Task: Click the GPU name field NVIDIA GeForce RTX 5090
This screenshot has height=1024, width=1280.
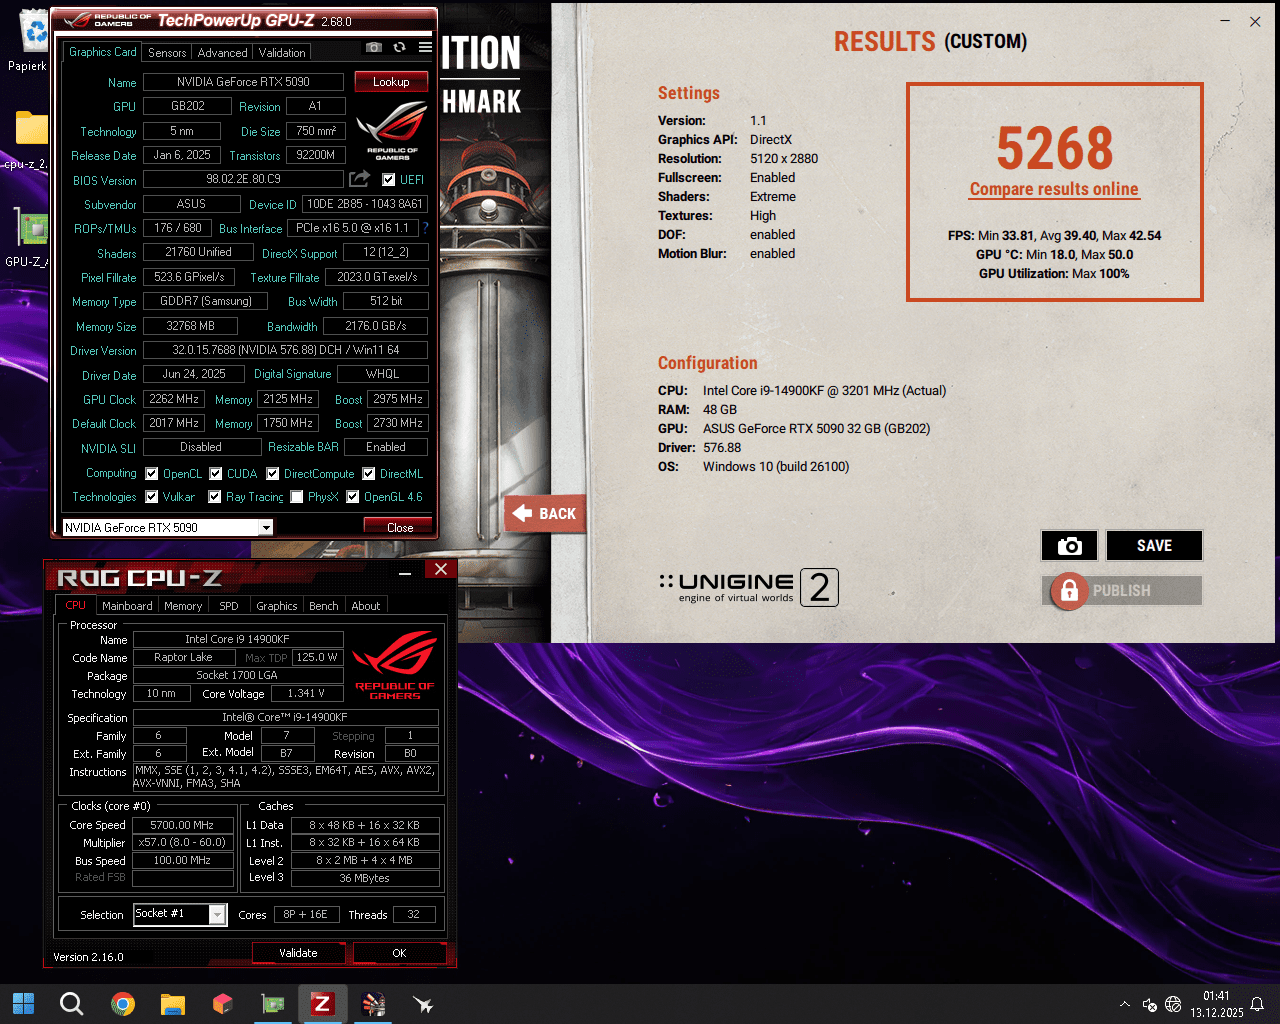Action: click(x=243, y=82)
